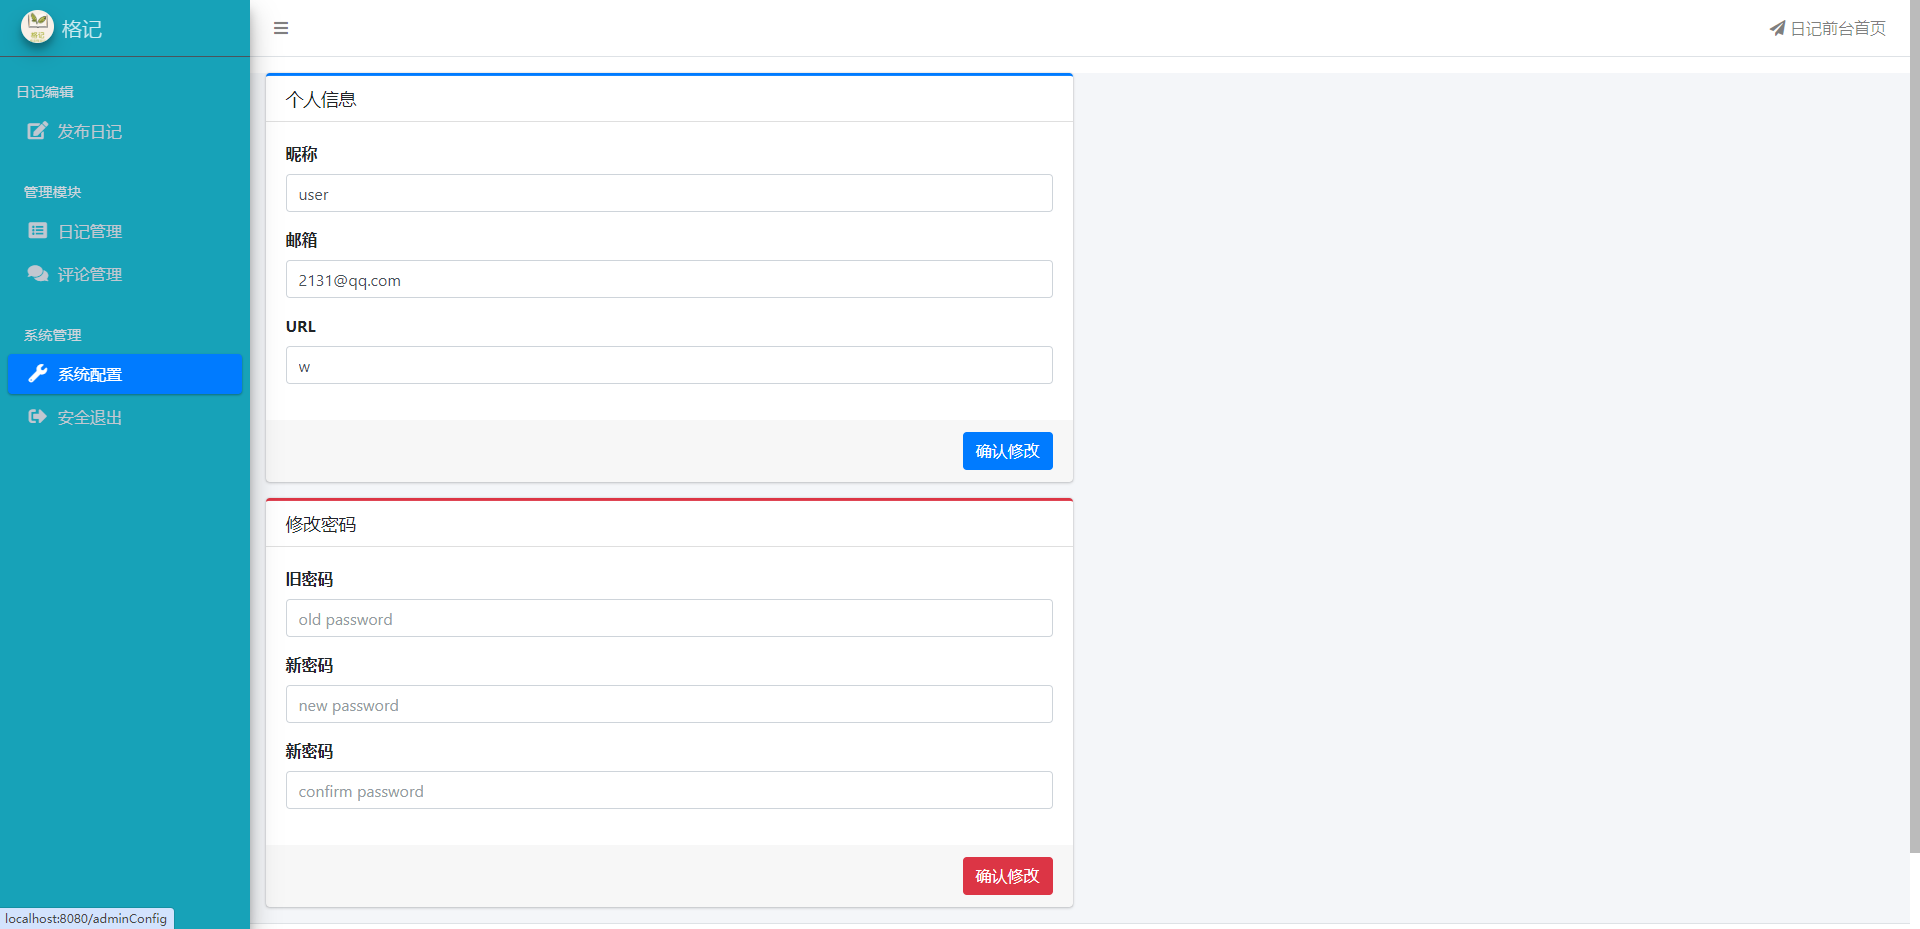Open the 发布日记 menu item

coord(90,132)
